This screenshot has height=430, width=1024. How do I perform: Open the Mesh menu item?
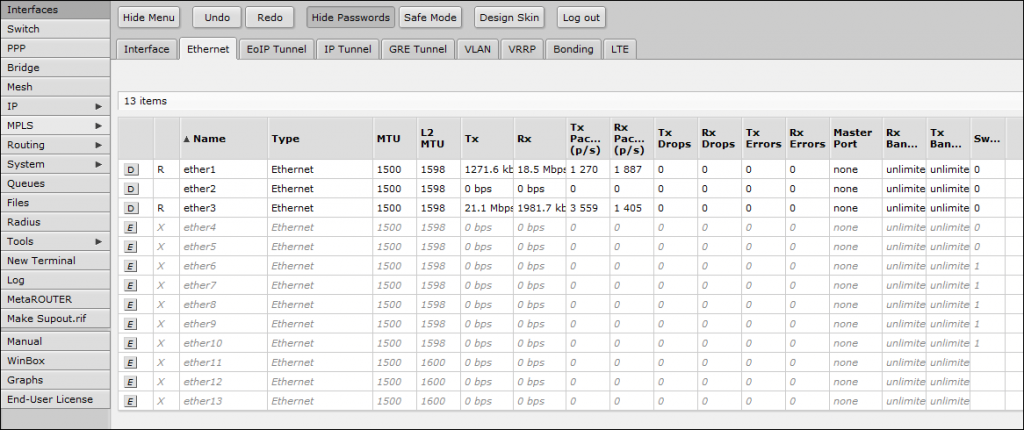55,87
